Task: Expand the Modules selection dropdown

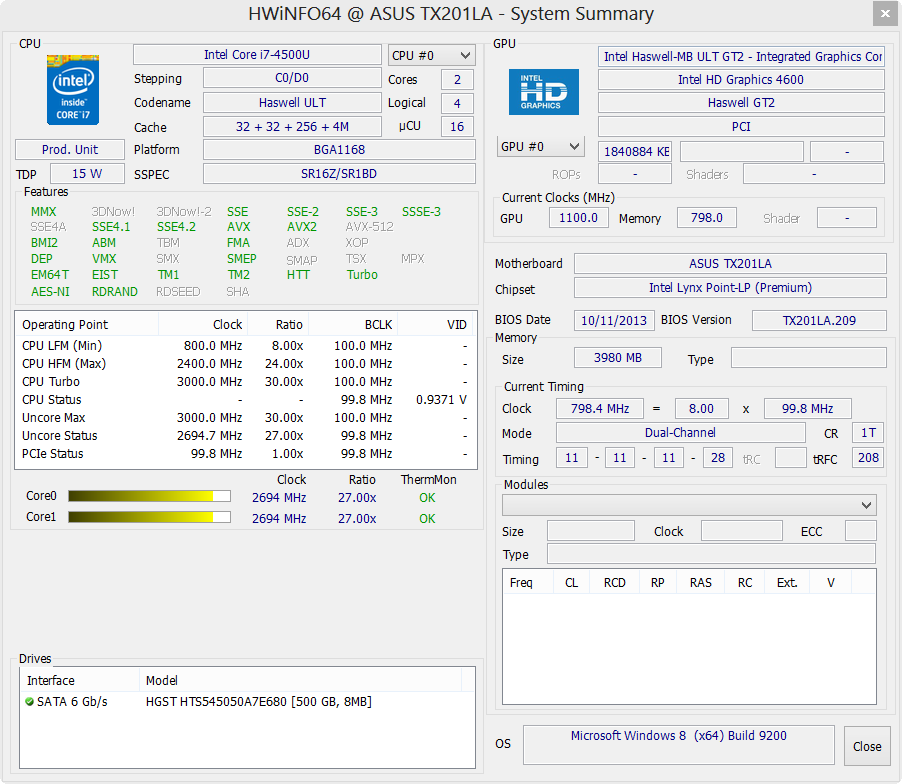Action: click(x=689, y=505)
